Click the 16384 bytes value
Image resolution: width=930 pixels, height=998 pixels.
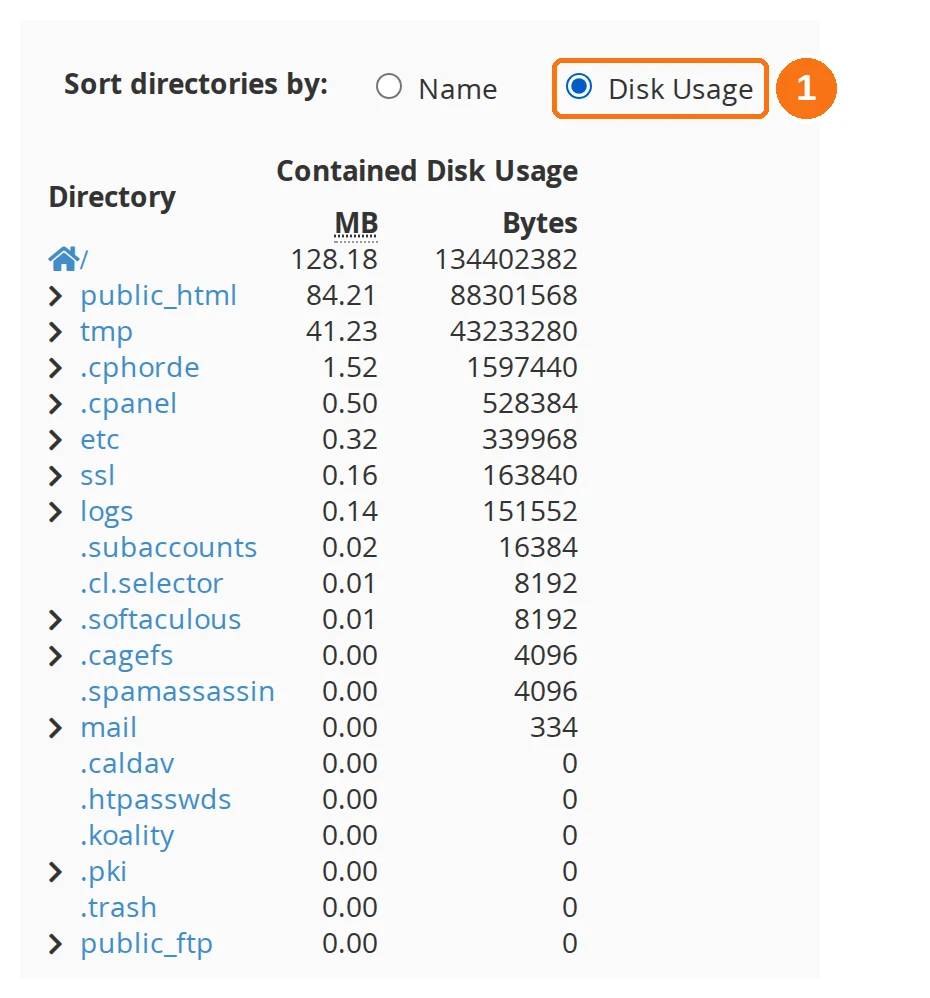[538, 547]
